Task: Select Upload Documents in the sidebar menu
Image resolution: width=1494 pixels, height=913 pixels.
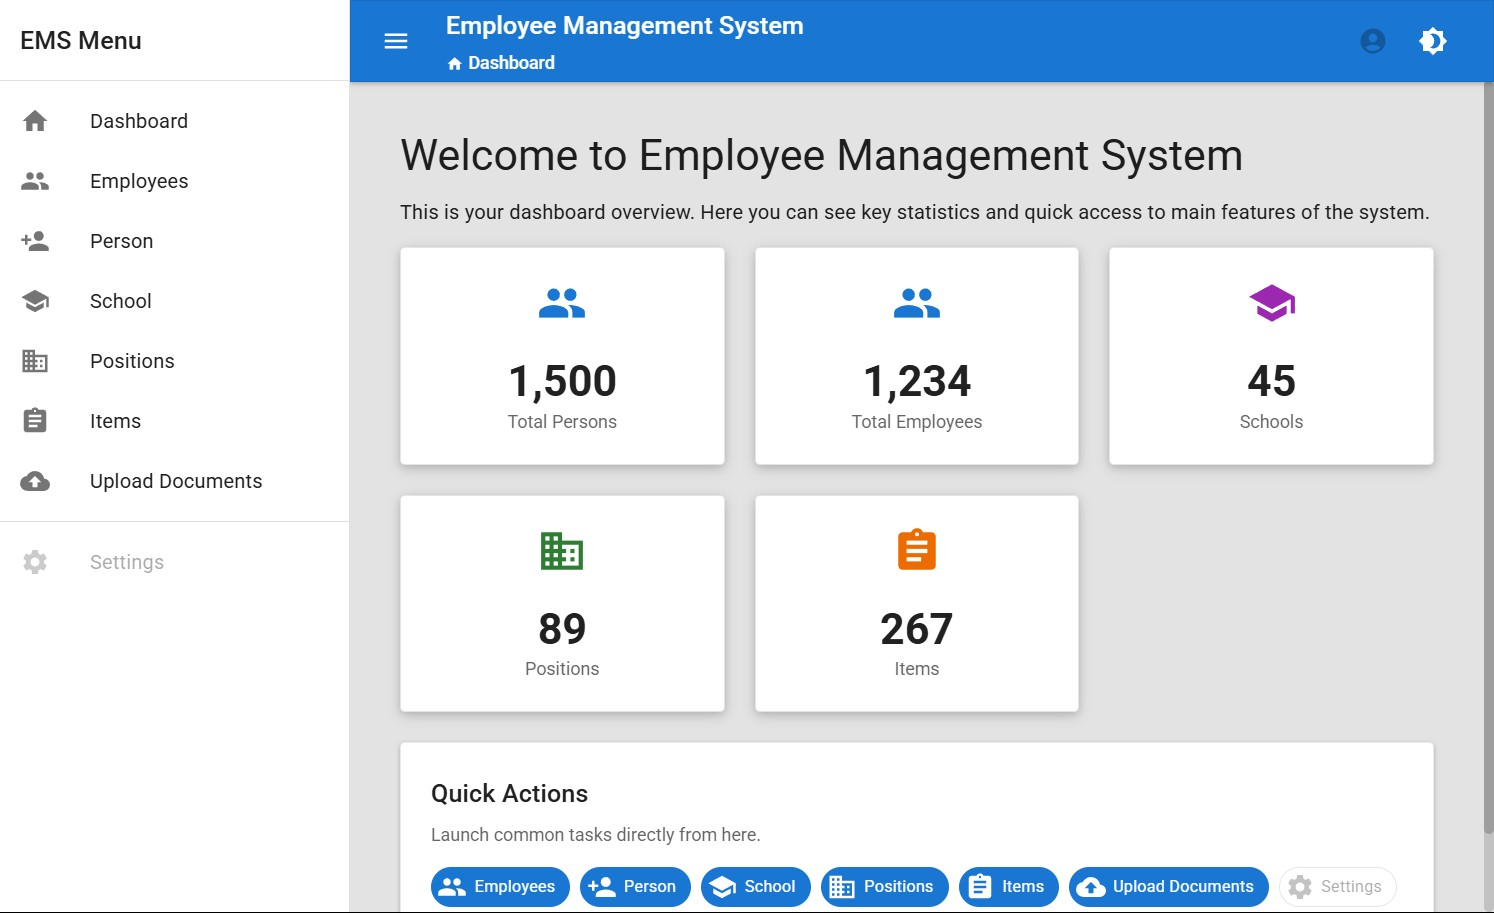Action: (x=176, y=481)
